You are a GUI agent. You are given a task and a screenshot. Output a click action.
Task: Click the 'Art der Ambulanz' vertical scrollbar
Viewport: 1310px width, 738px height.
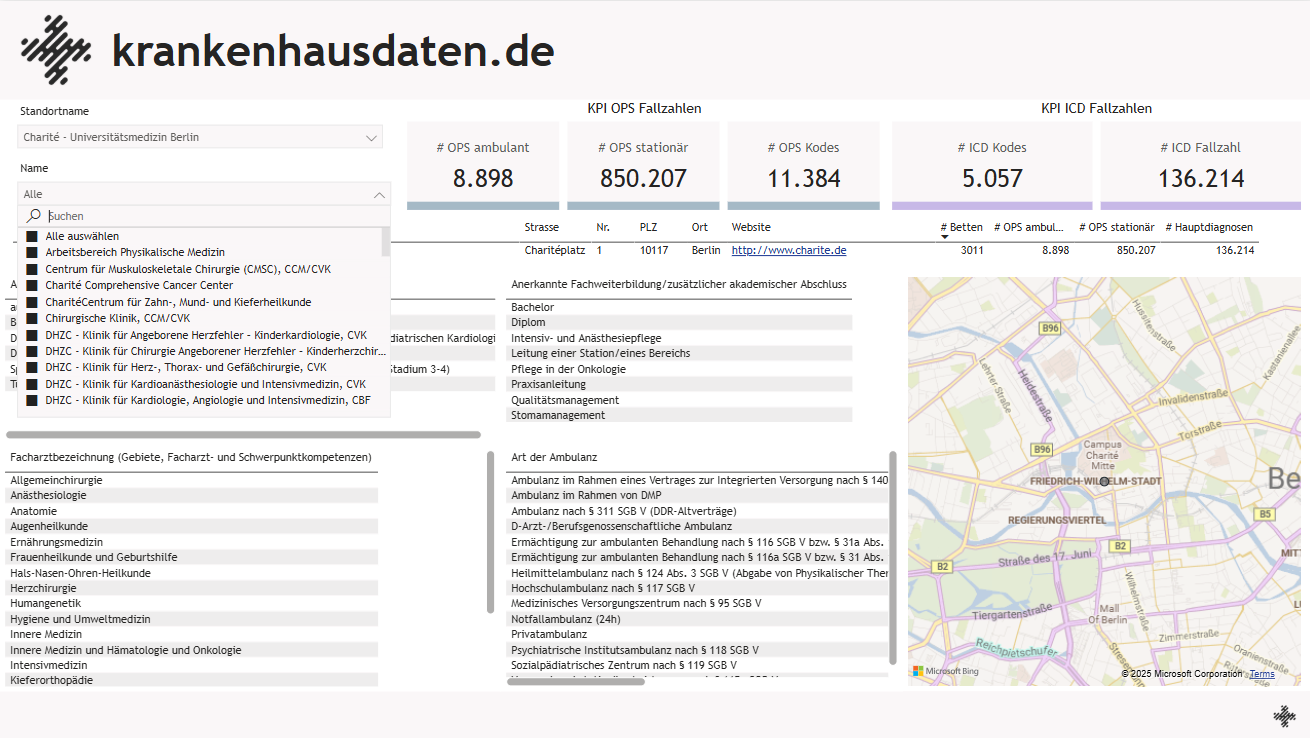coord(893,557)
